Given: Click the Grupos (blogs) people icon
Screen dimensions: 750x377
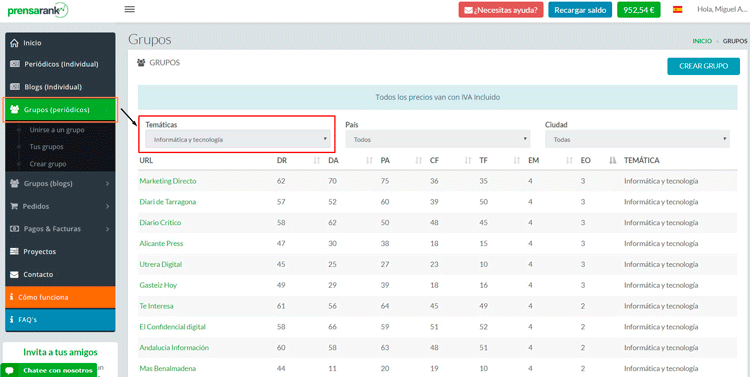Looking at the screenshot, I should coord(14,183).
